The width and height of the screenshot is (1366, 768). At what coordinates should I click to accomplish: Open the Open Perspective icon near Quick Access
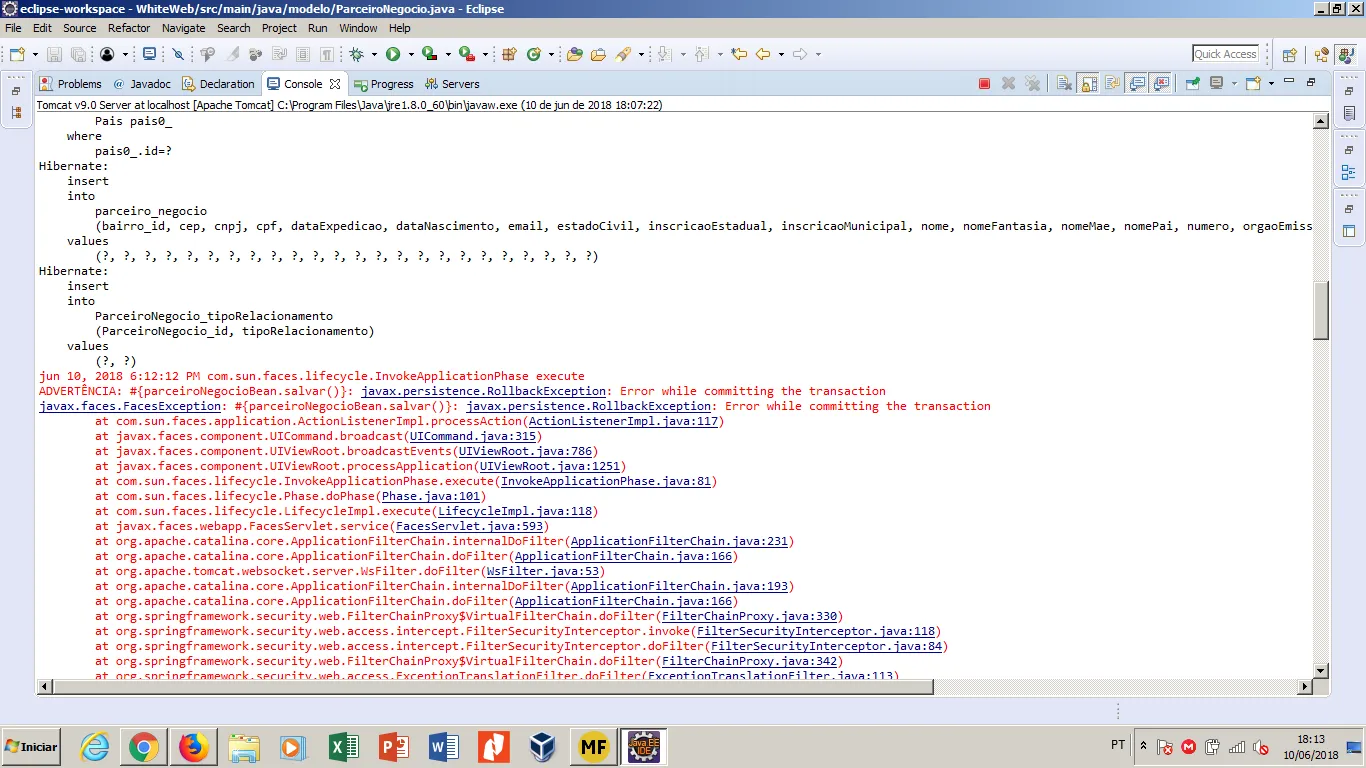click(1289, 54)
